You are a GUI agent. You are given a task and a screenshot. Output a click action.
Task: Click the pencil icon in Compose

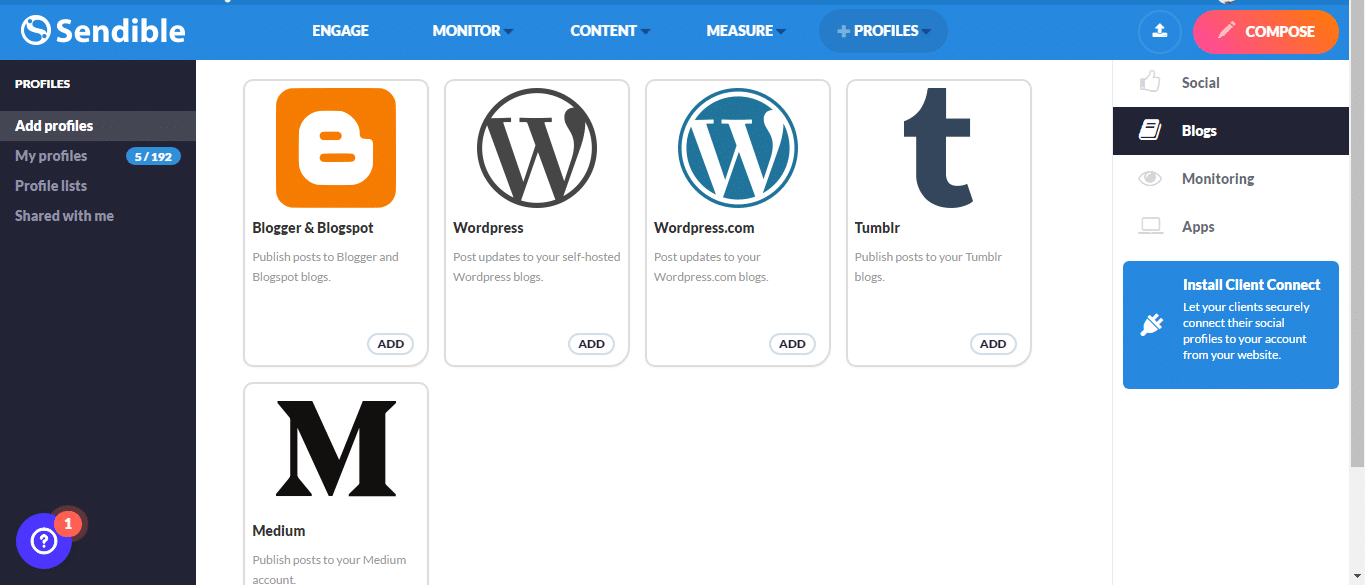pyautogui.click(x=1227, y=31)
